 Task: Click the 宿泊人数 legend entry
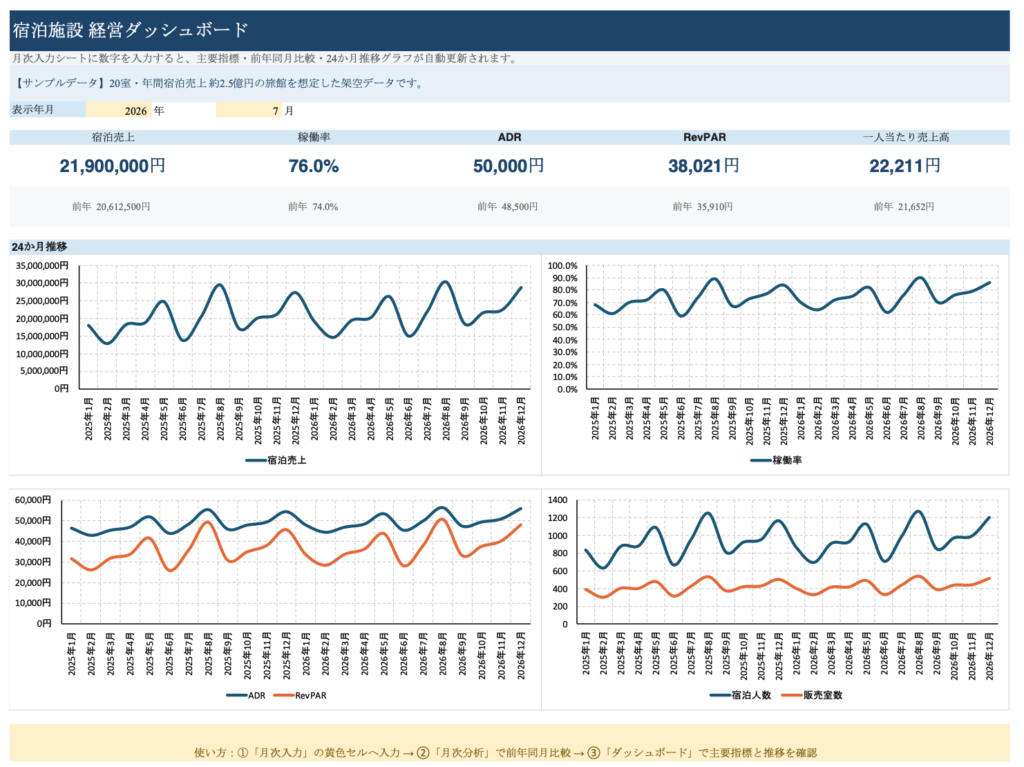[741, 695]
